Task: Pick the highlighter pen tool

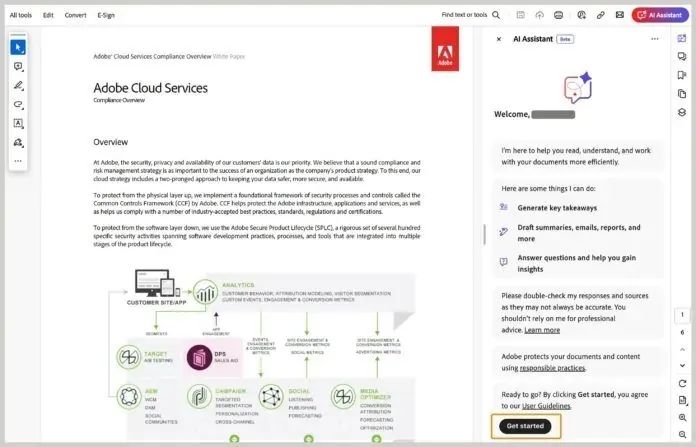Action: [x=18, y=86]
